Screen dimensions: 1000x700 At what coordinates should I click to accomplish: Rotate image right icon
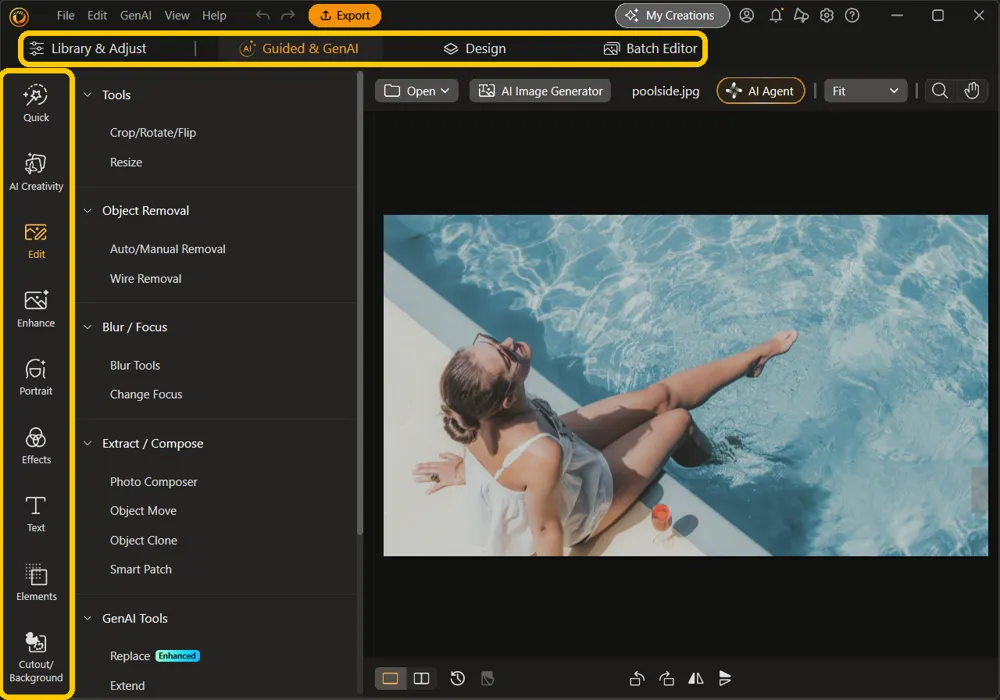(x=666, y=678)
